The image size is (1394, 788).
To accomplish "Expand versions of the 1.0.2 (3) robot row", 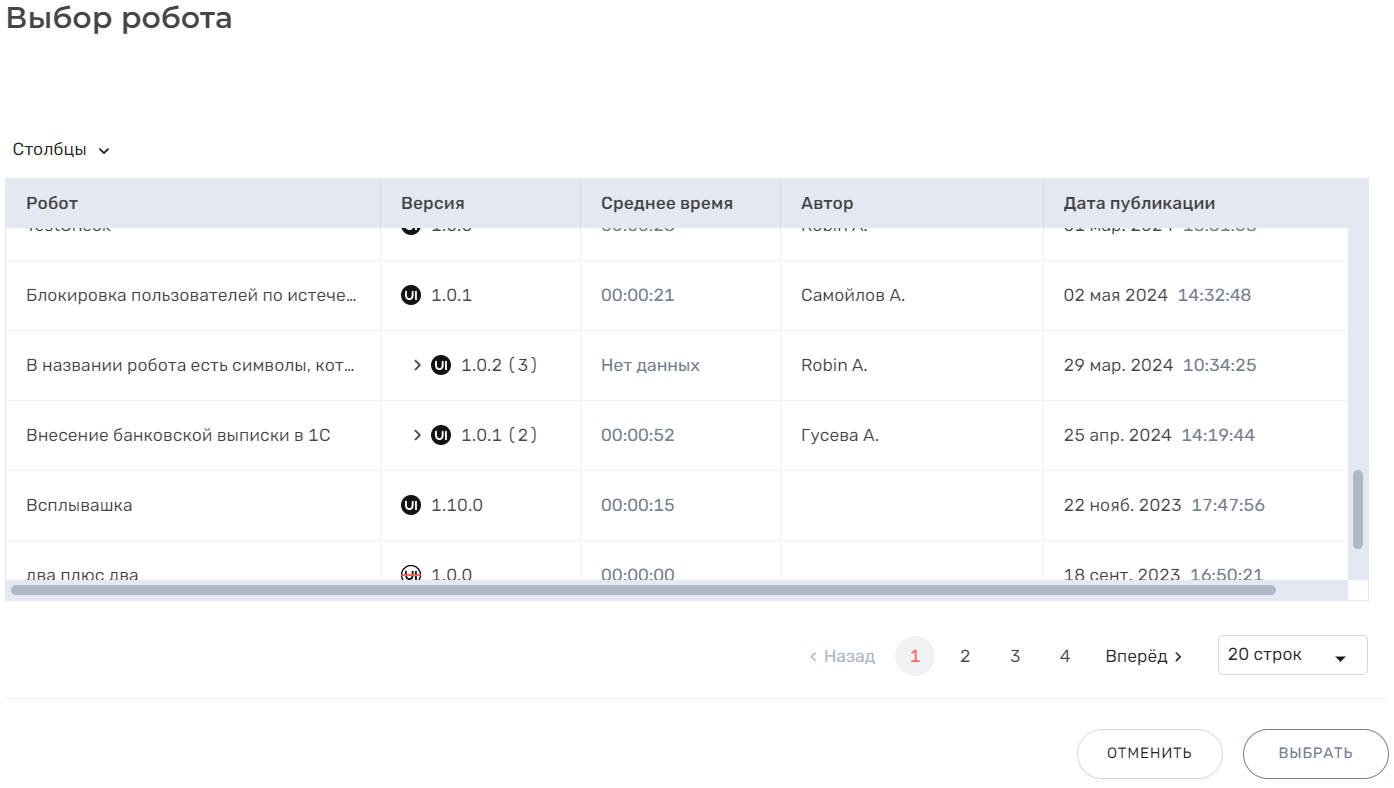I will [x=417, y=365].
